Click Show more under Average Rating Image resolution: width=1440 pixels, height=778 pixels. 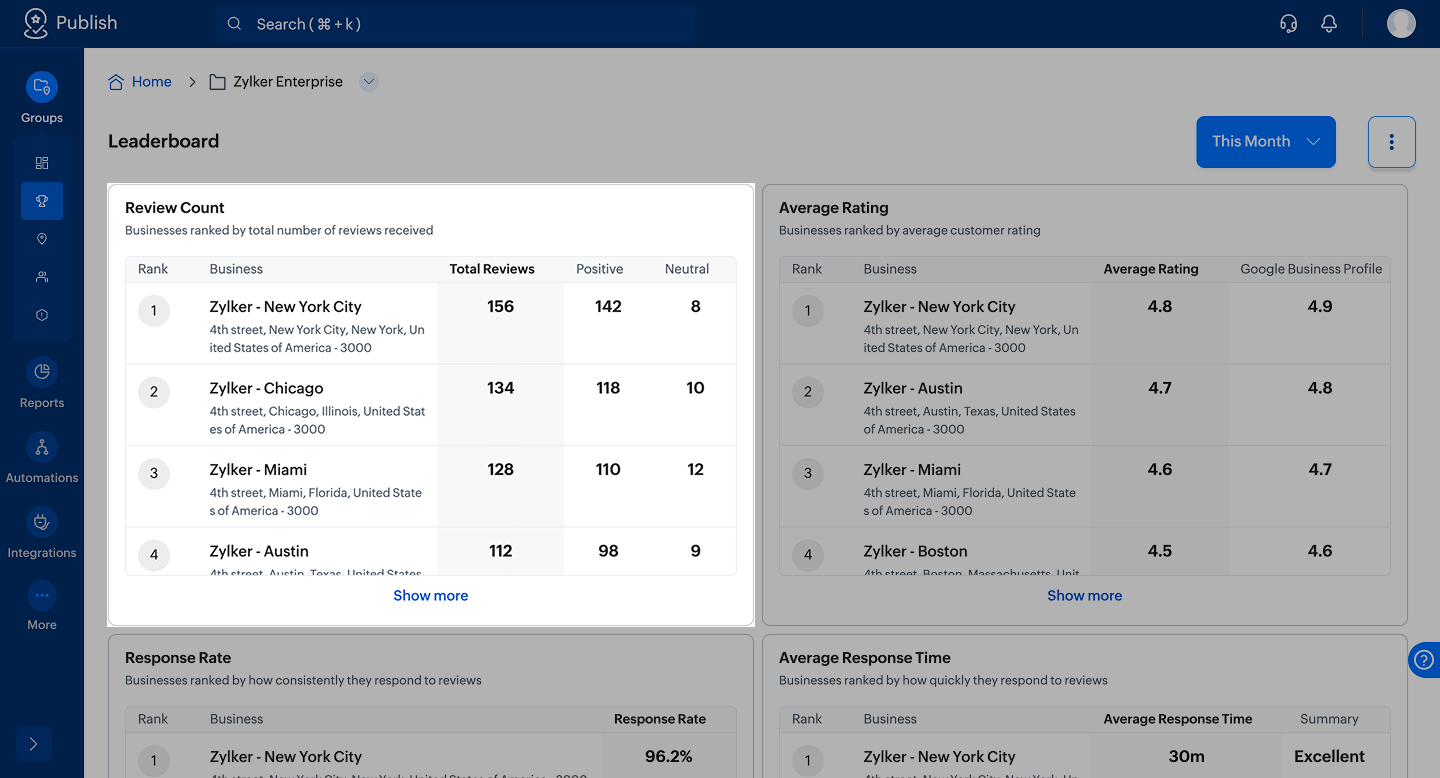point(1084,596)
